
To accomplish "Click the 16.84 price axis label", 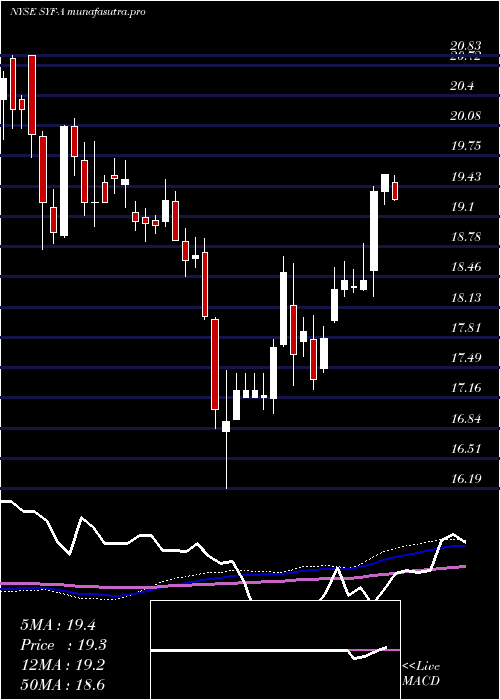I will [465, 419].
